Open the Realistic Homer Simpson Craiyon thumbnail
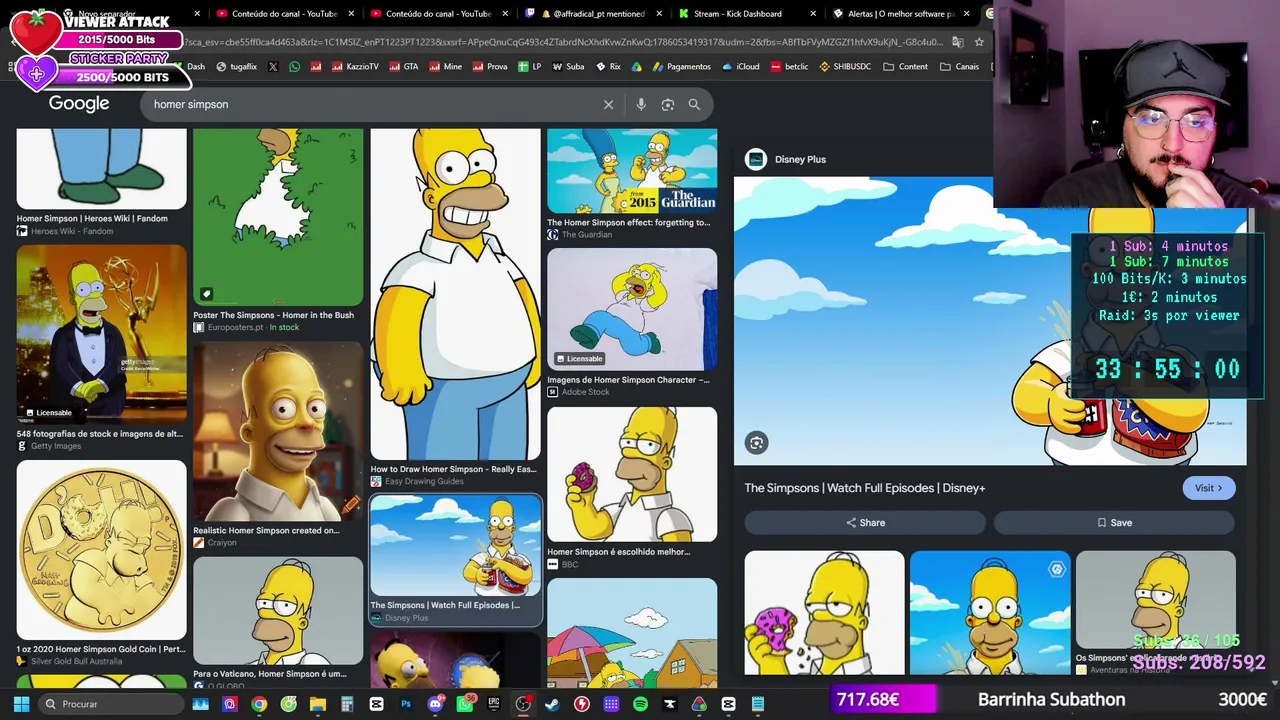The height and width of the screenshot is (720, 1280). [x=278, y=432]
